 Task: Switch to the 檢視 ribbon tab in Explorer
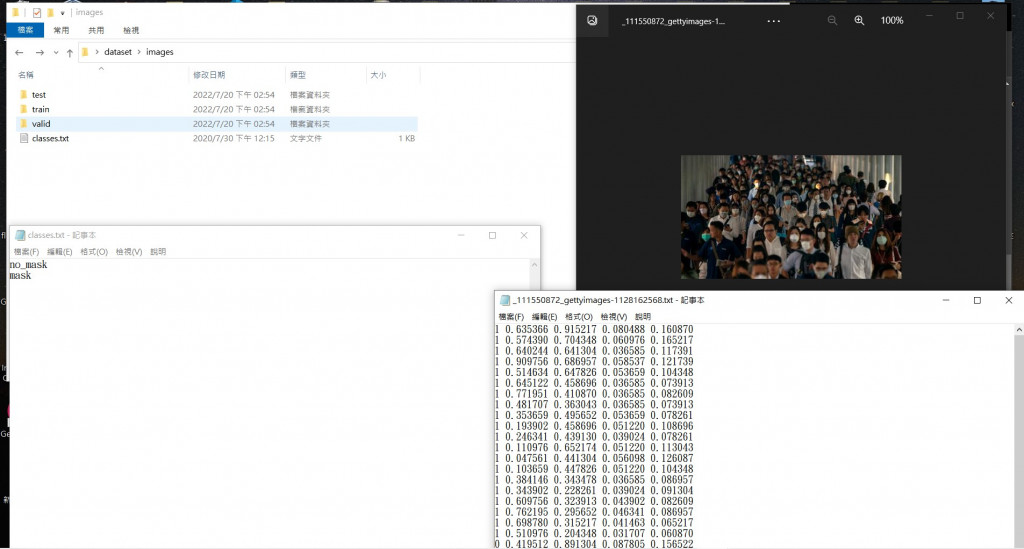[131, 30]
